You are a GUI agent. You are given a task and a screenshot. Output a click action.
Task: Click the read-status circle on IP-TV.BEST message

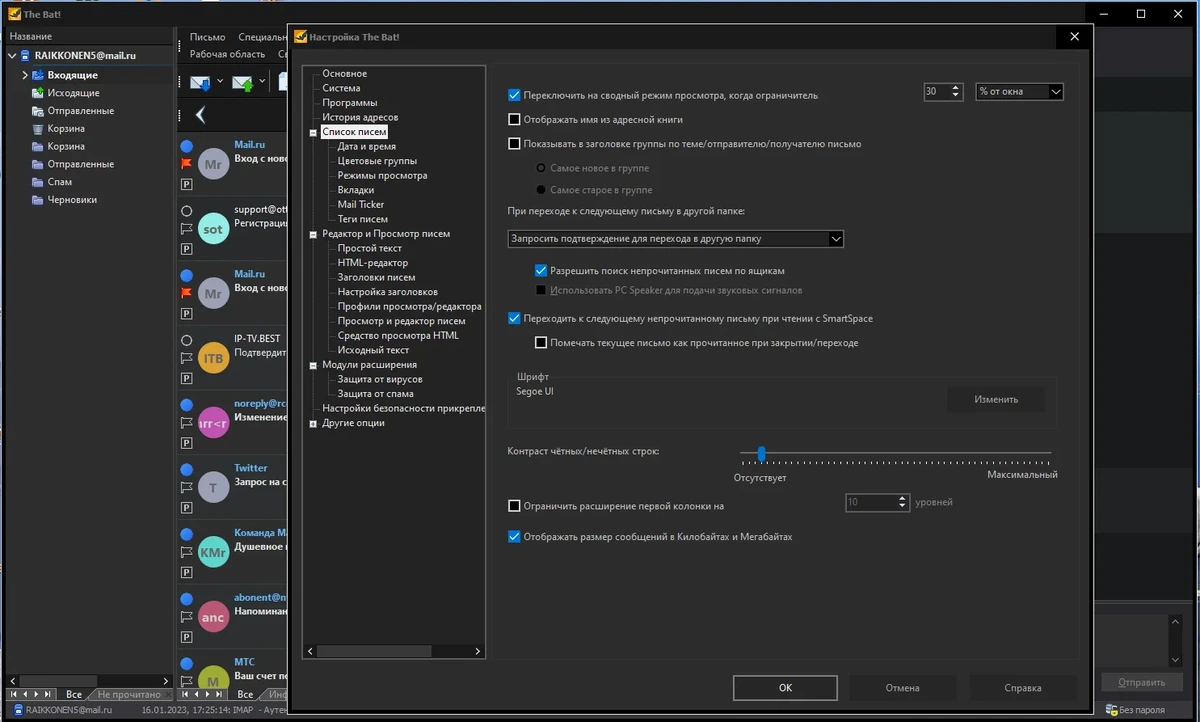186,340
